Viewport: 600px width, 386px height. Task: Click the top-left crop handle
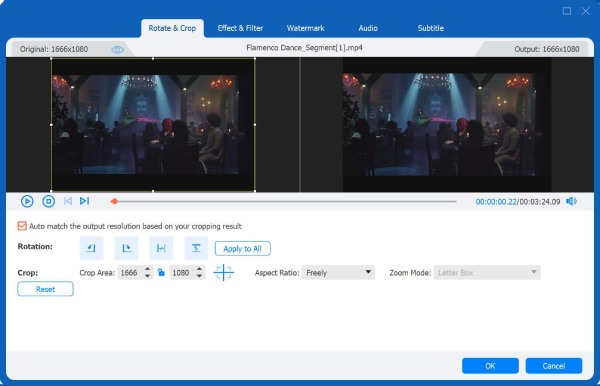[51, 59]
